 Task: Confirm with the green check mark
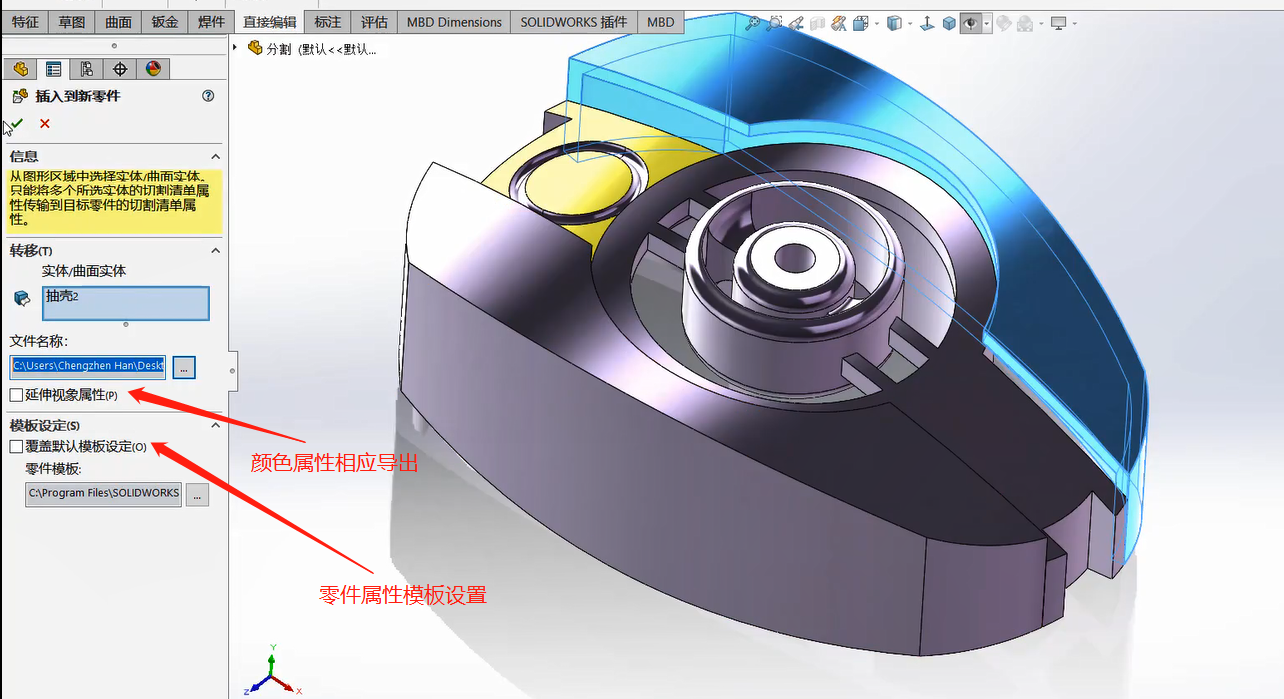click(x=17, y=123)
